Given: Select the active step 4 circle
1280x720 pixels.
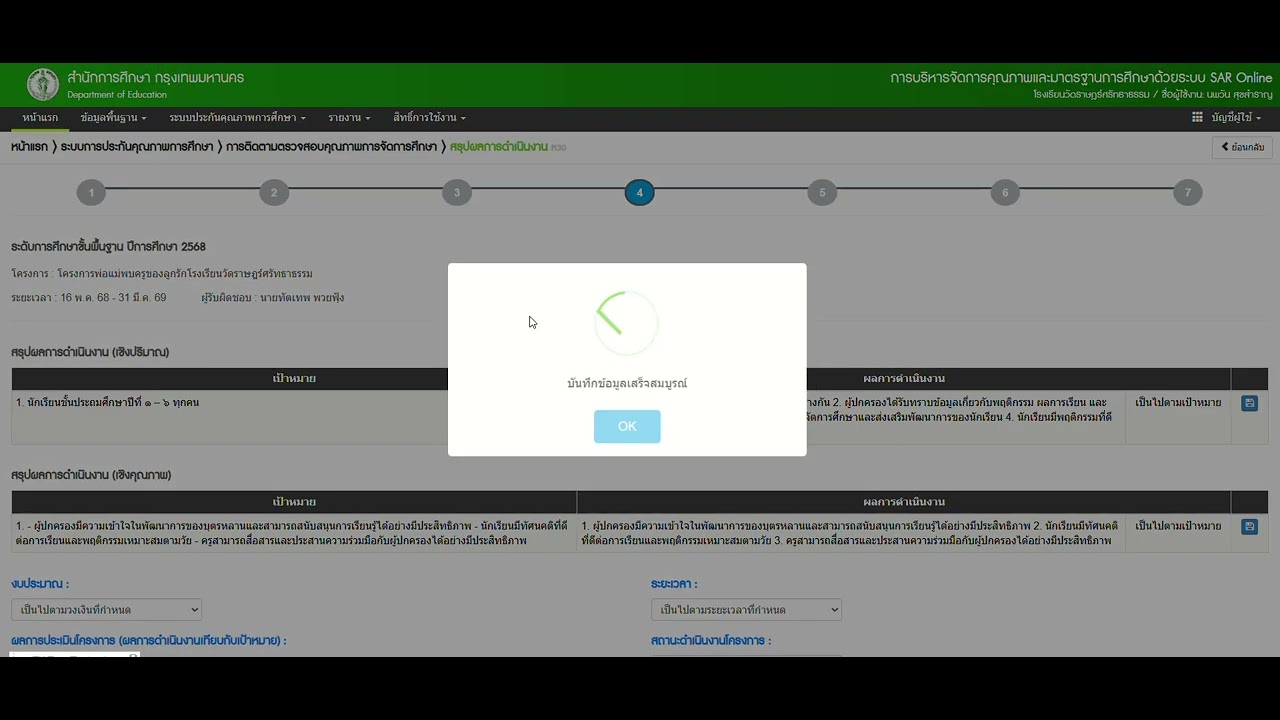Looking at the screenshot, I should 640,193.
